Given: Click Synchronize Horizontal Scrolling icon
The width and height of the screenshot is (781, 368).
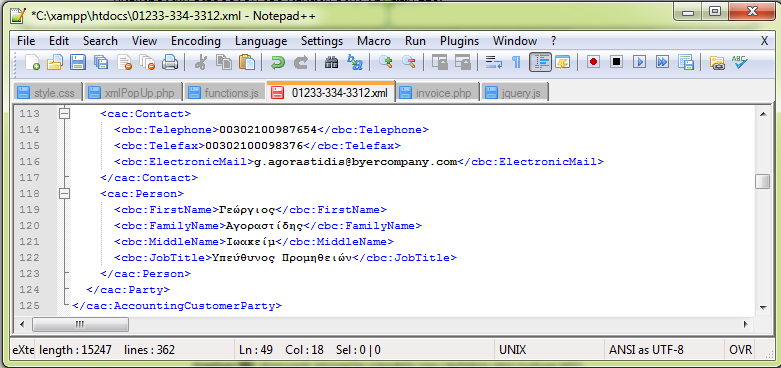Looking at the screenshot, I should point(463,62).
